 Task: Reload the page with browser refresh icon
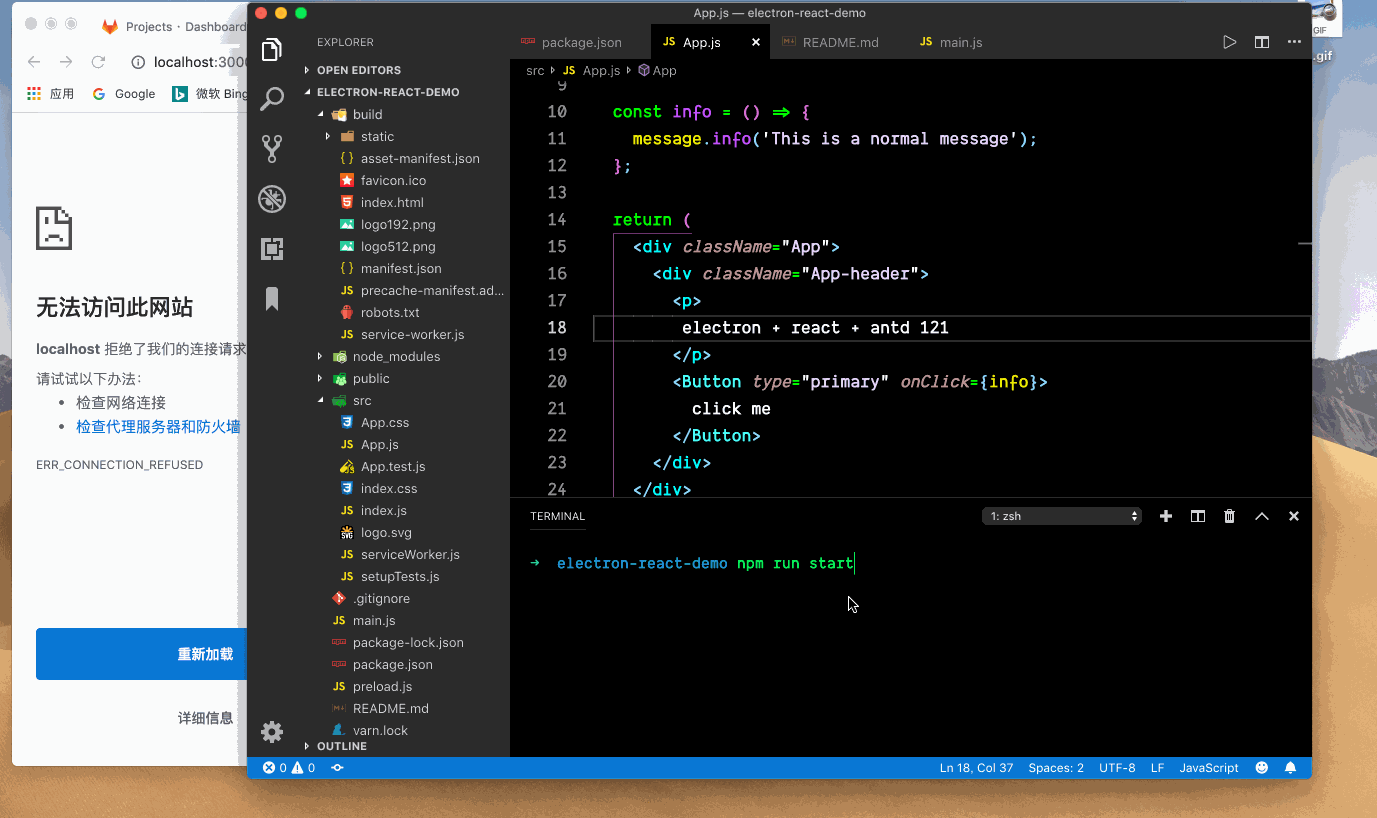[98, 62]
